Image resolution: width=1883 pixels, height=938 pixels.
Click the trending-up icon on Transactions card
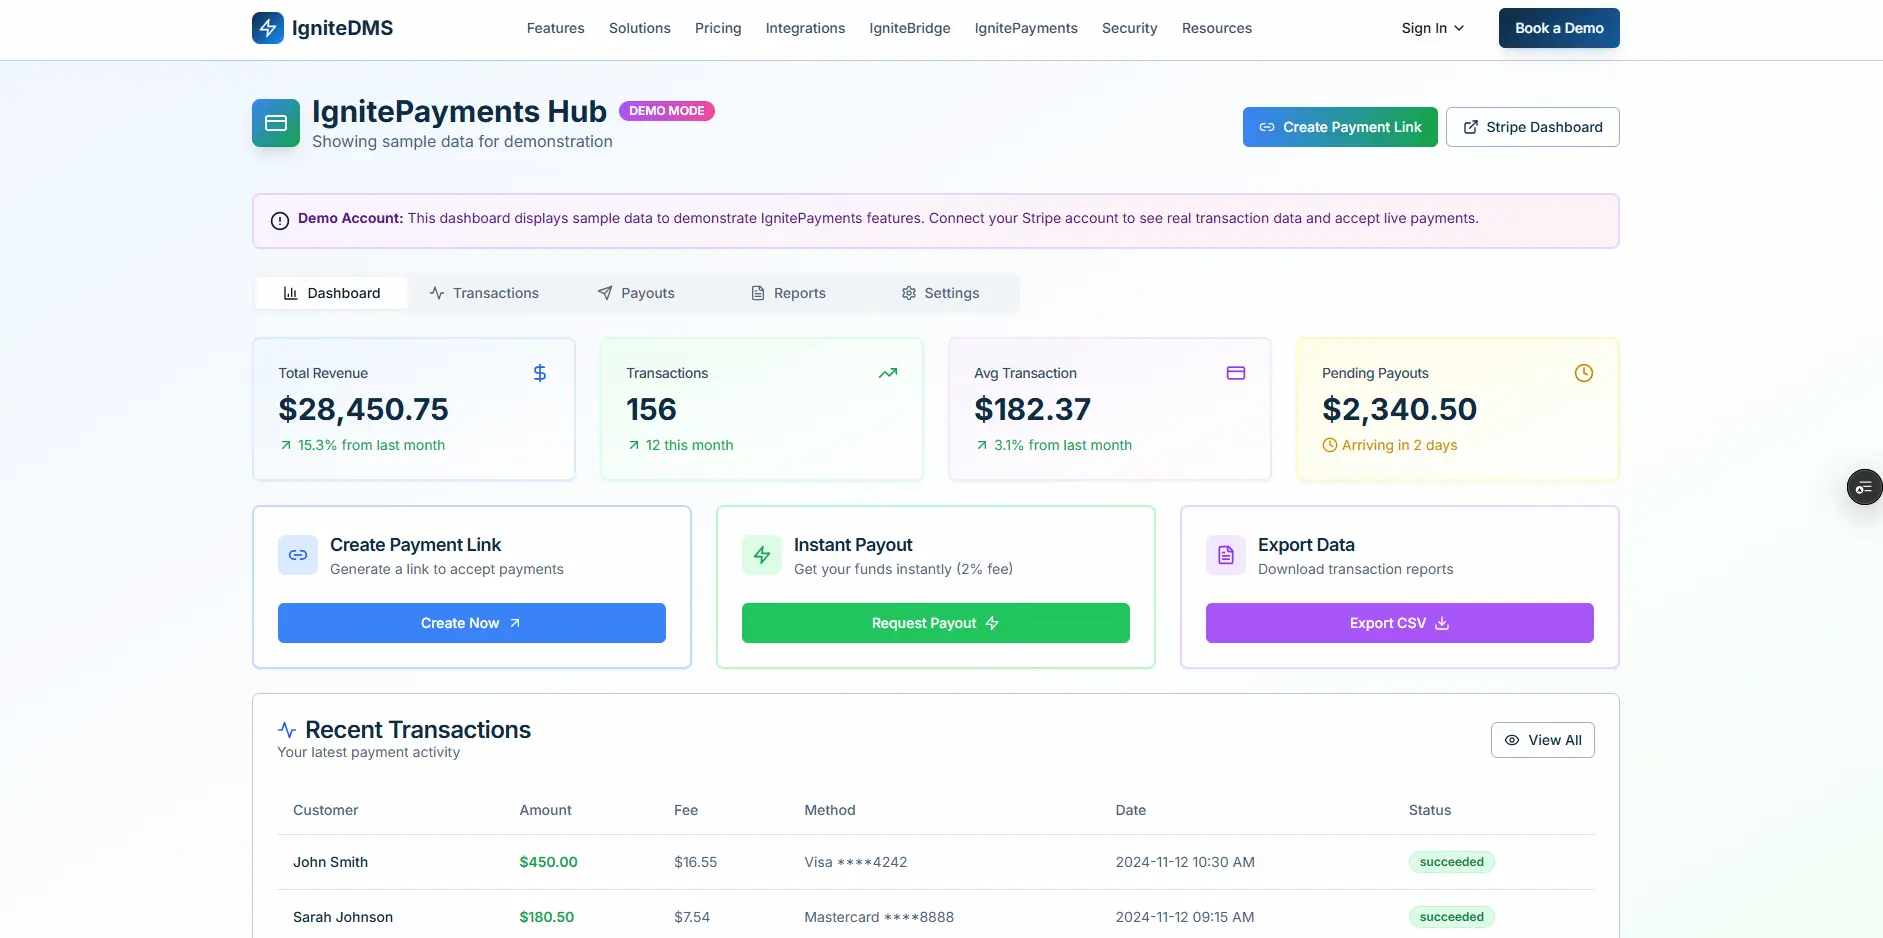(888, 373)
